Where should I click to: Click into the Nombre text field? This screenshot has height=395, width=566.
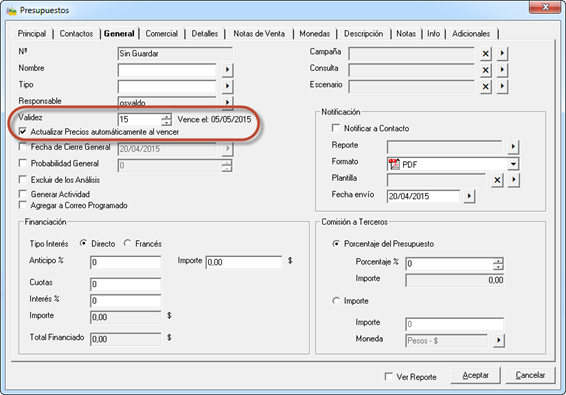click(x=167, y=70)
